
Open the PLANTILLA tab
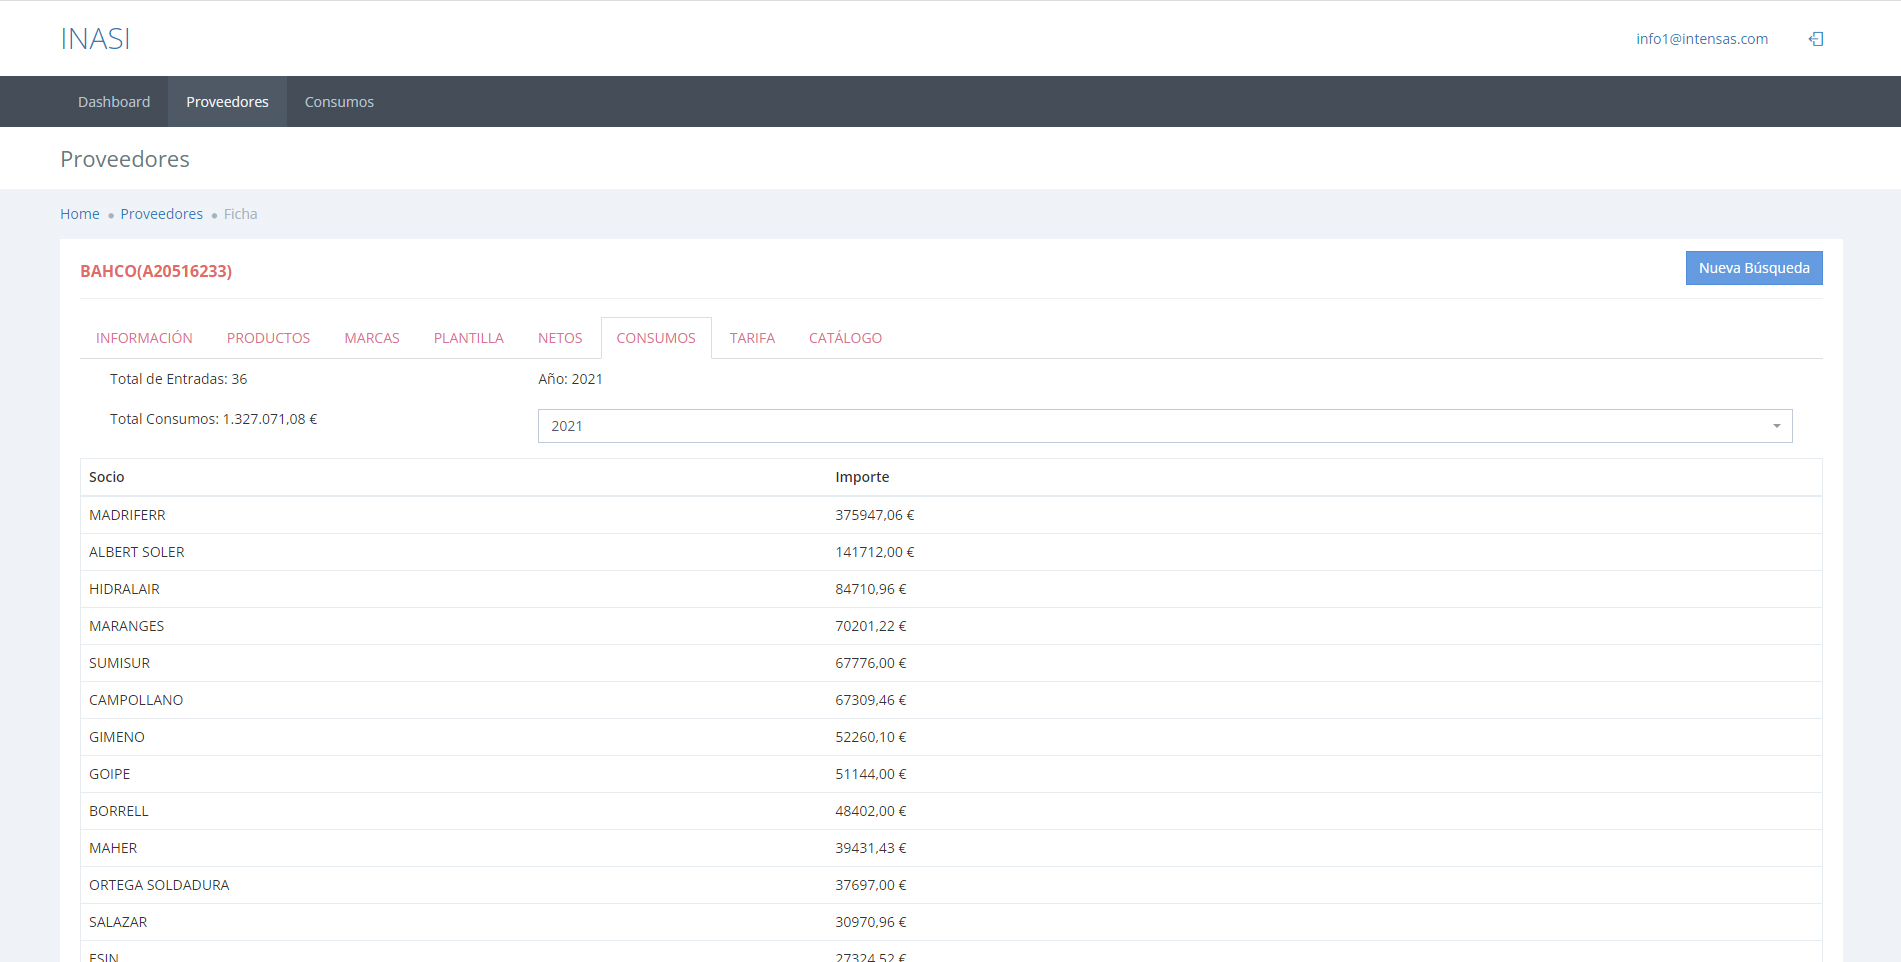468,338
